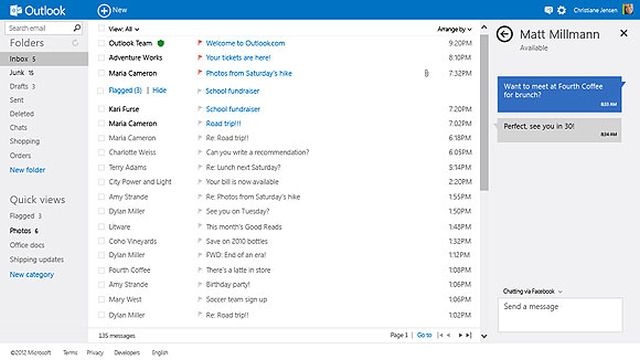Open the settings gear icon
The width and height of the screenshot is (640, 360).
[x=562, y=10]
